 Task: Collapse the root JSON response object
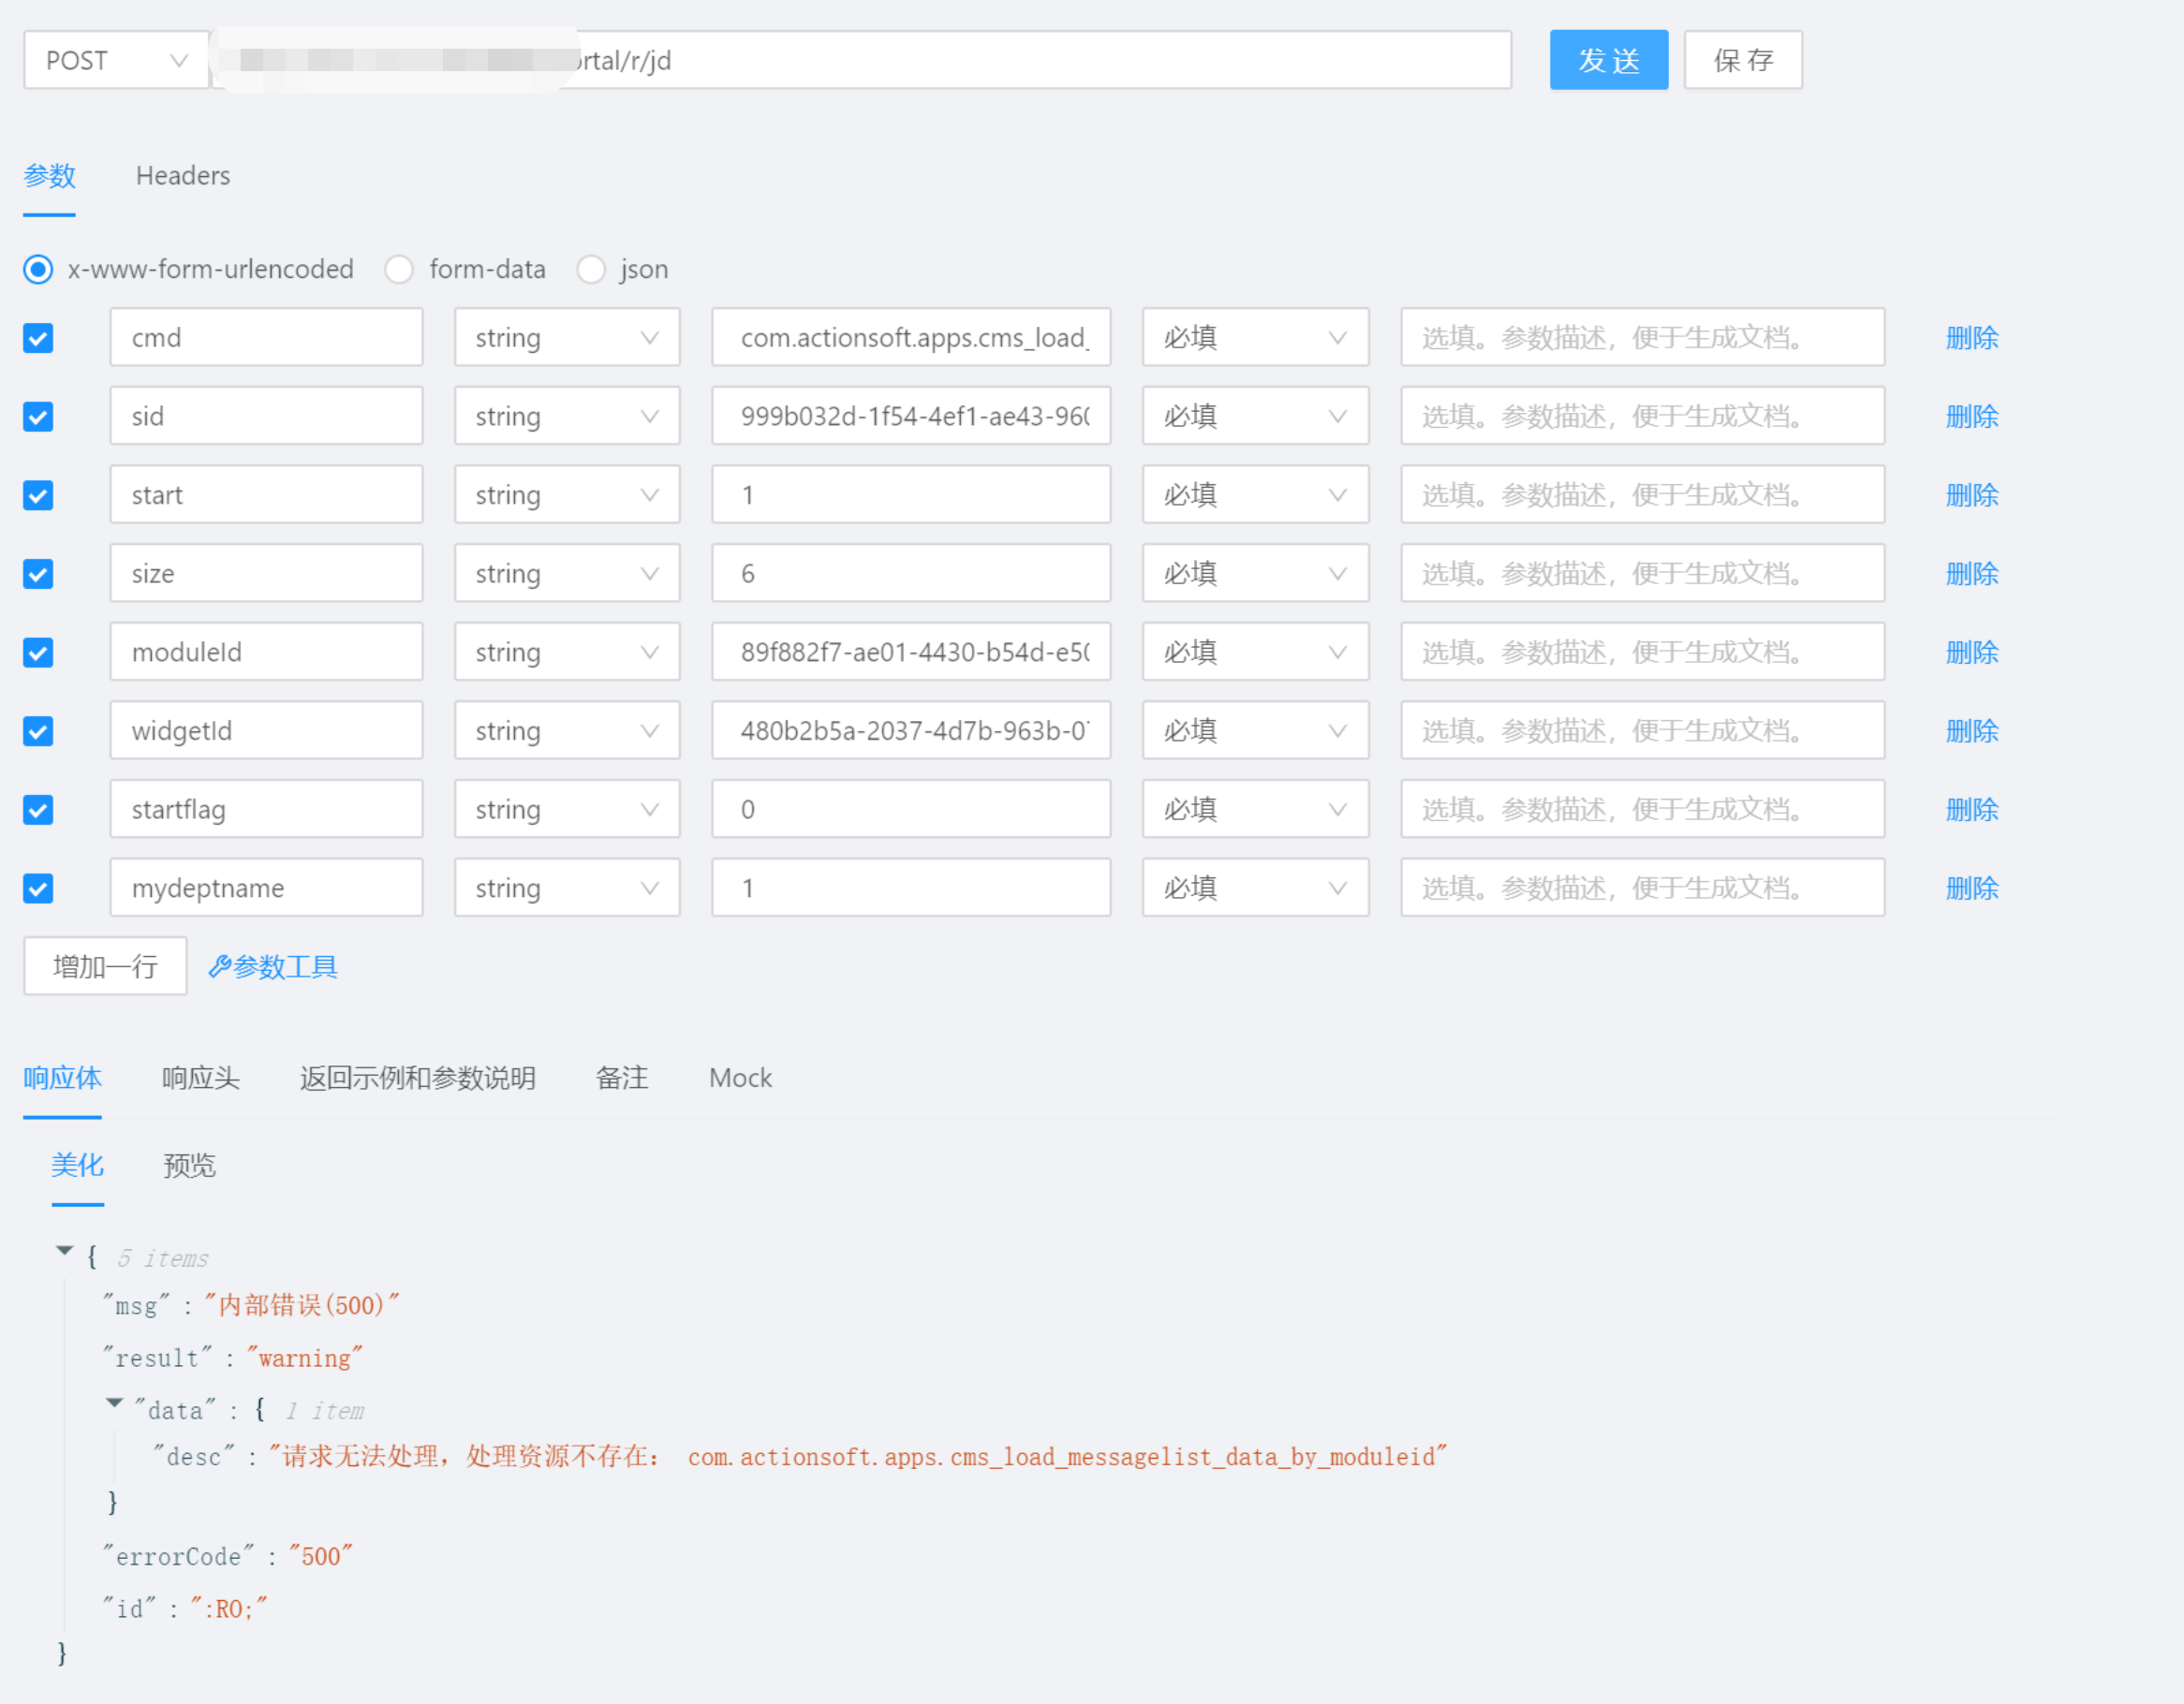pyautogui.click(x=64, y=1249)
